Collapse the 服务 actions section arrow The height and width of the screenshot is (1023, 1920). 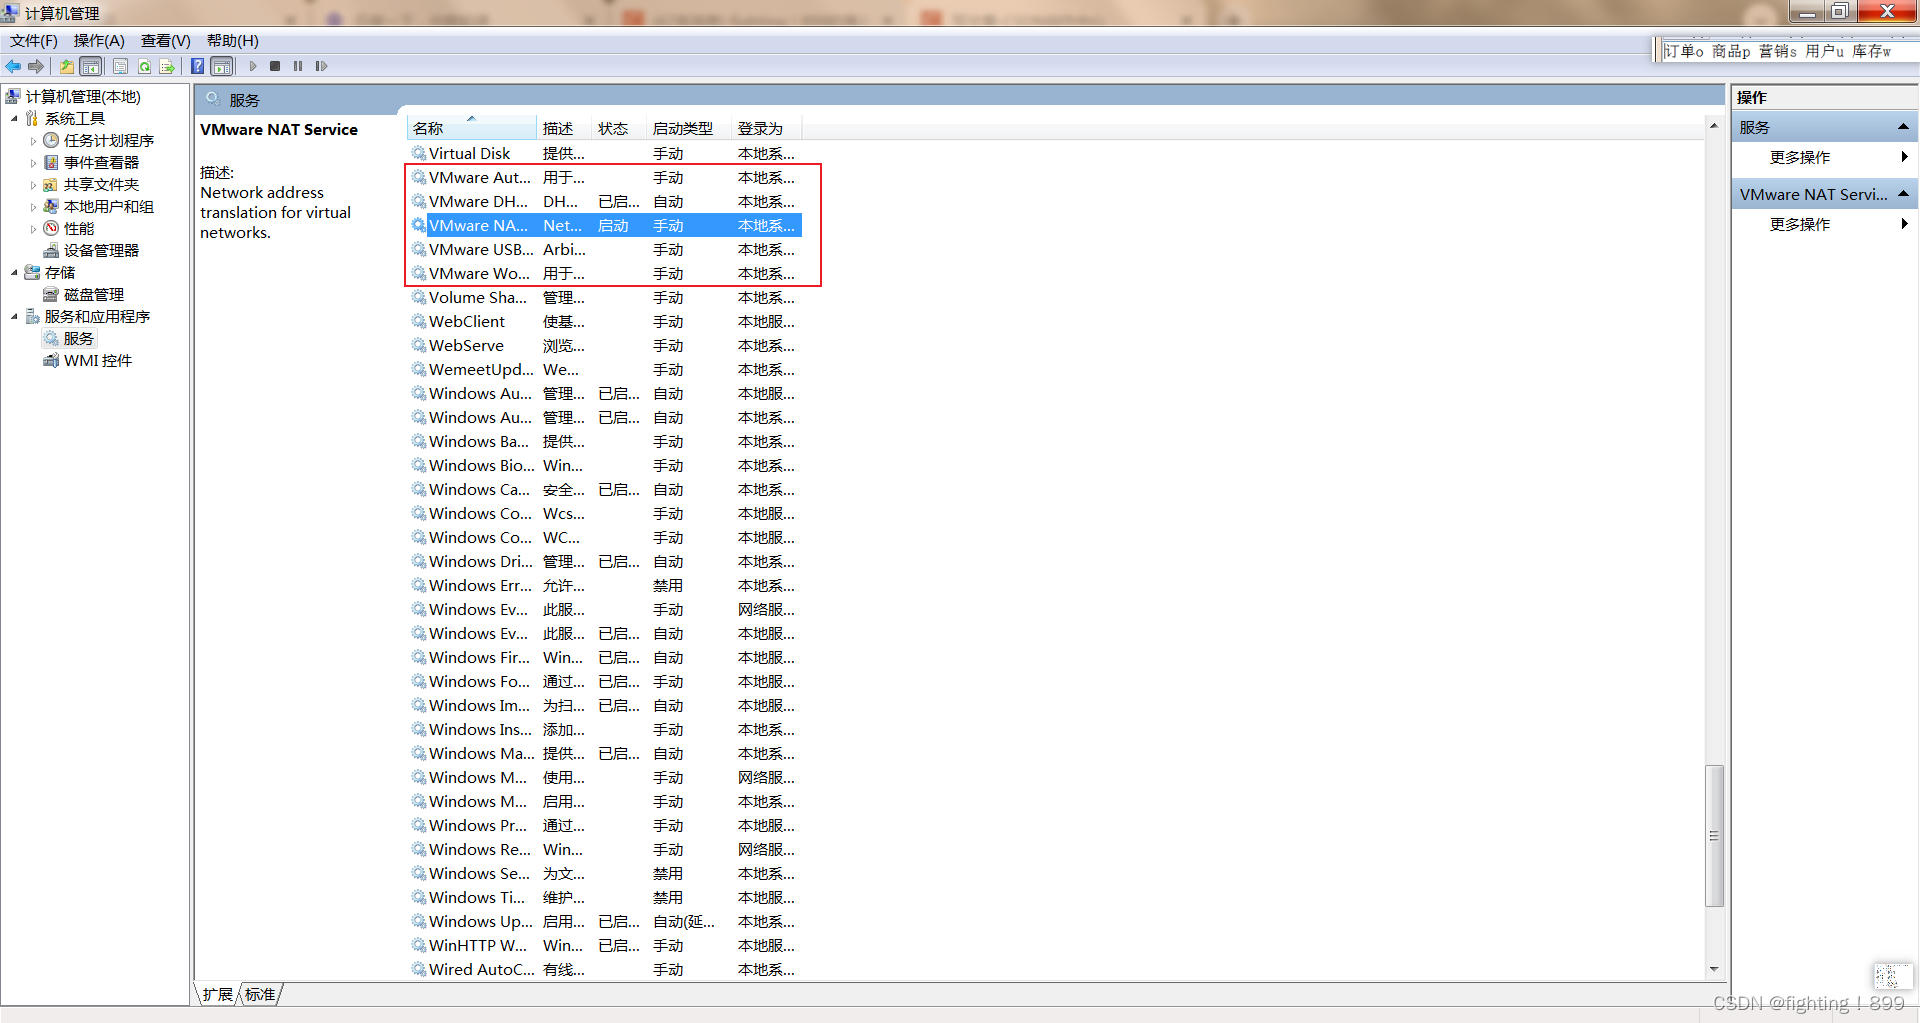1903,127
